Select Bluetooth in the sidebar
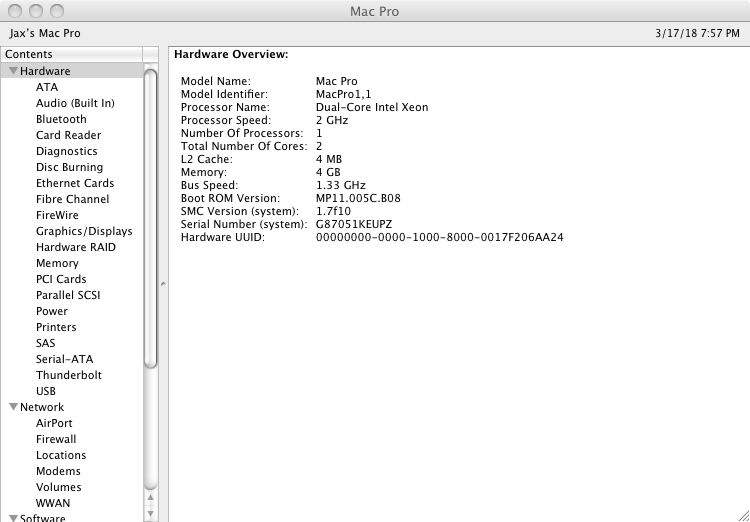Screen dimensions: 750x522 click(61, 119)
